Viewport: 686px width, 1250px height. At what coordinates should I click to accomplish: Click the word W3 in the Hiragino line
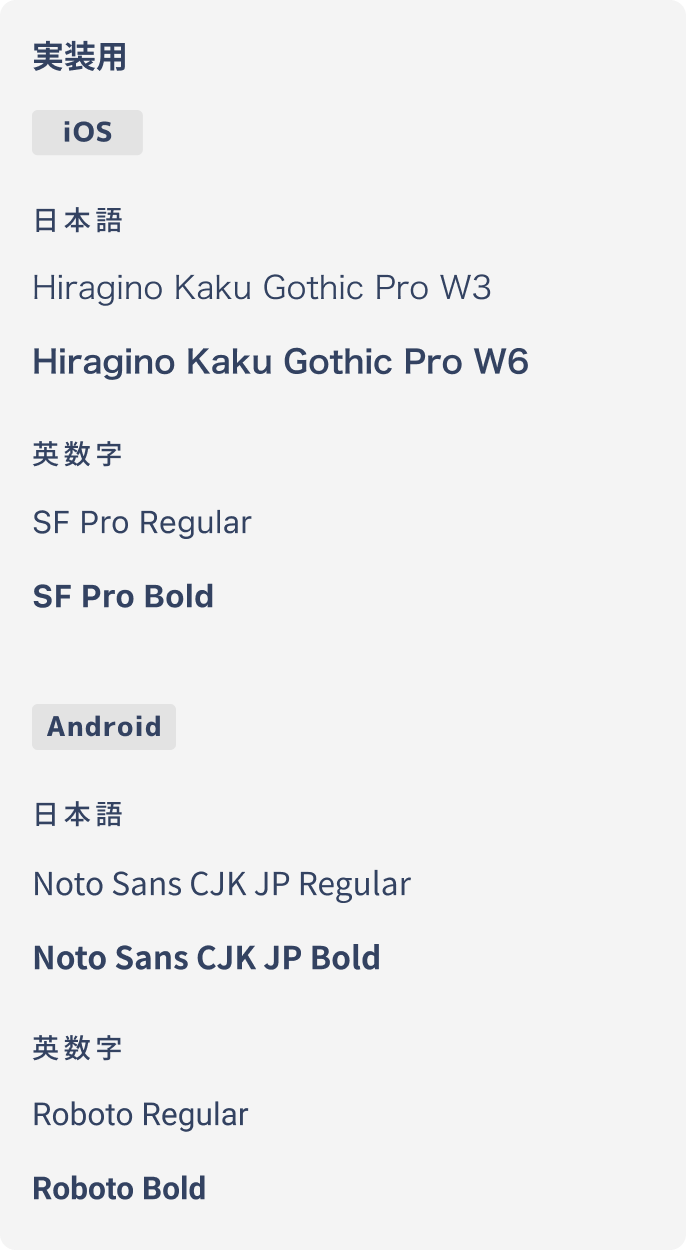point(465,289)
